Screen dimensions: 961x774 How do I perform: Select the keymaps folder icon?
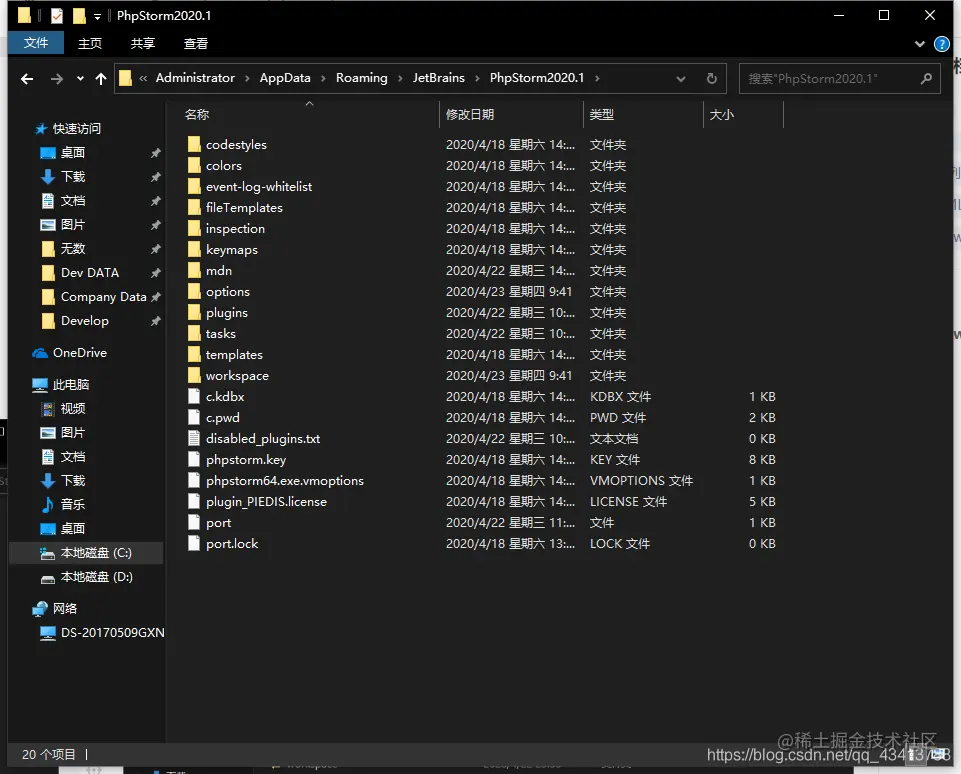(x=194, y=249)
